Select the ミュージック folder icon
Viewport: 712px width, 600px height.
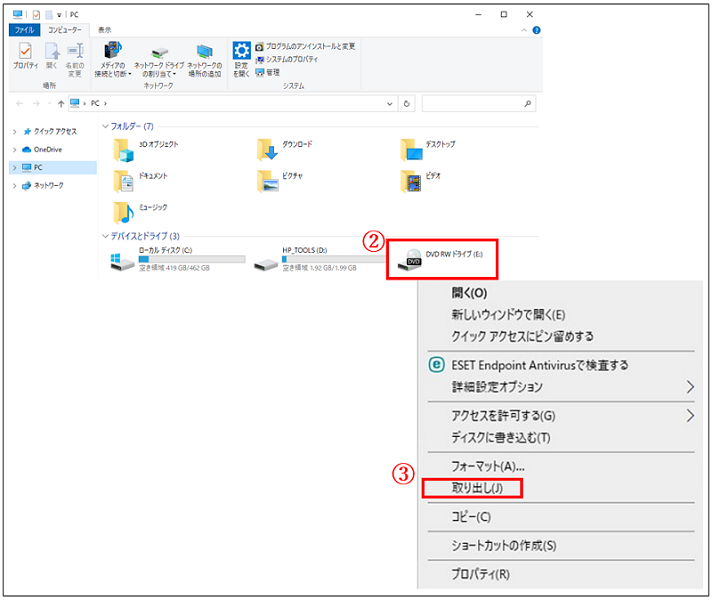coord(124,211)
